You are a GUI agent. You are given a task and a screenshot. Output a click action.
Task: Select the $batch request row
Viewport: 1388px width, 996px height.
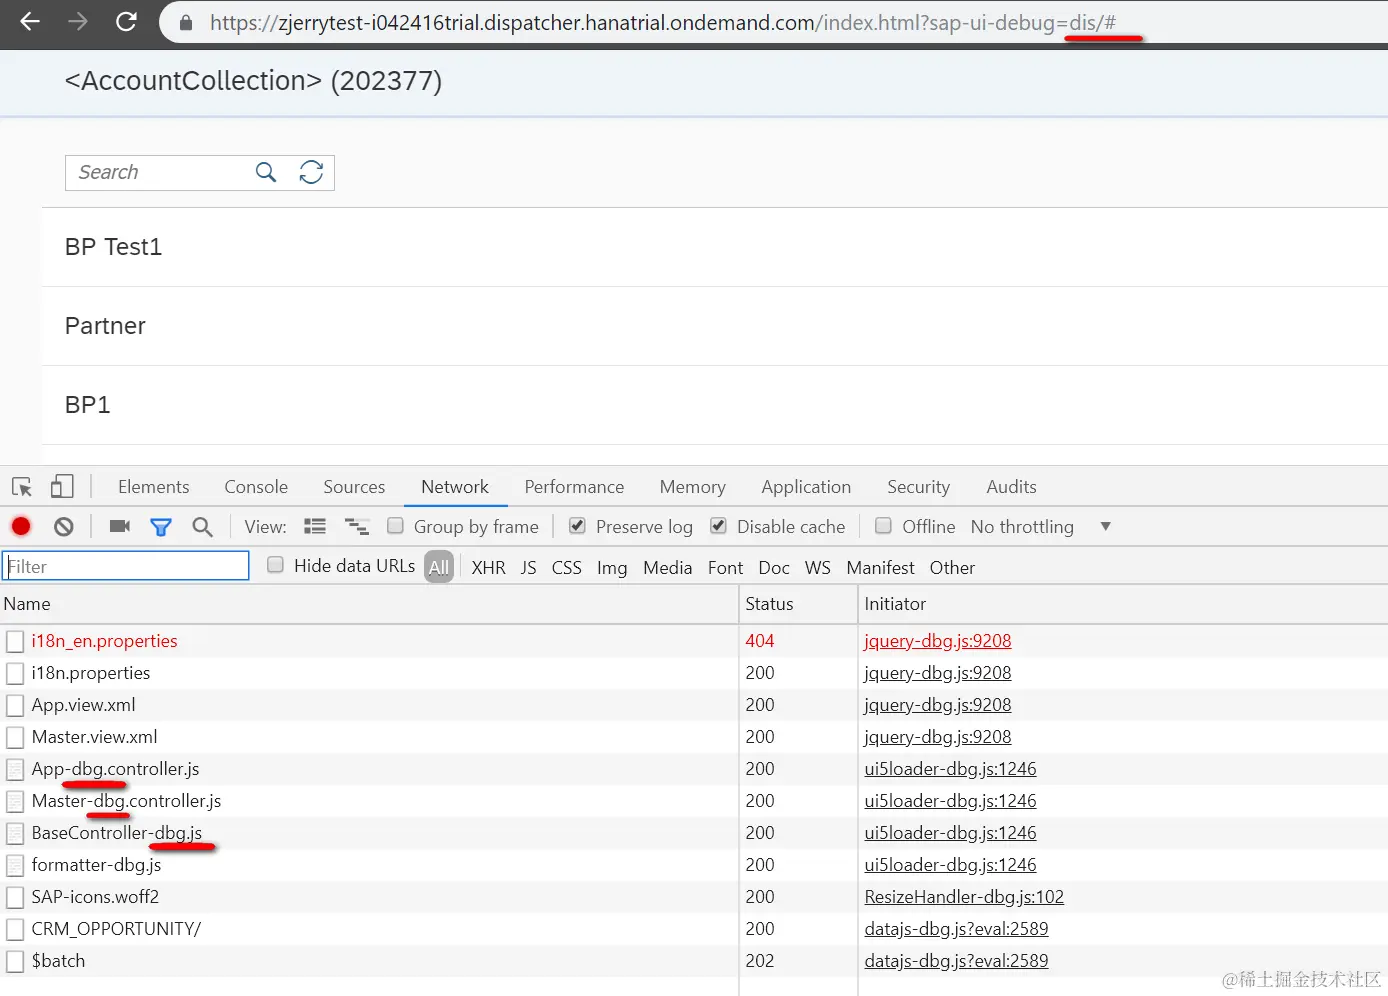click(694, 961)
